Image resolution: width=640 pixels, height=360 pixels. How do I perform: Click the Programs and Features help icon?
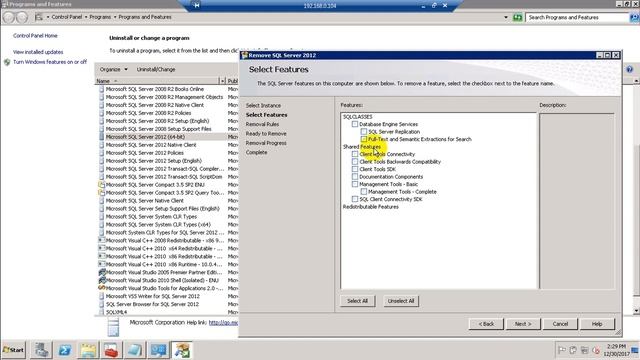(629, 69)
